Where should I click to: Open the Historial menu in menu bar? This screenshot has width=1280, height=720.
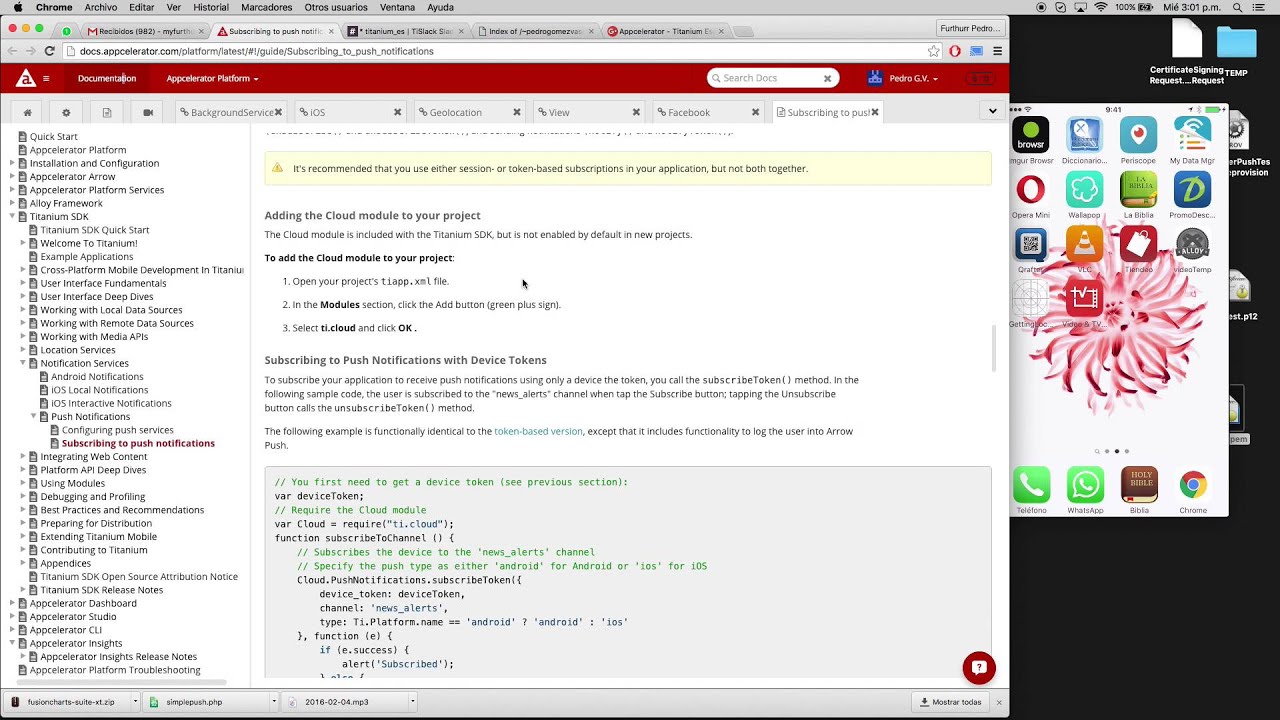coord(211,7)
